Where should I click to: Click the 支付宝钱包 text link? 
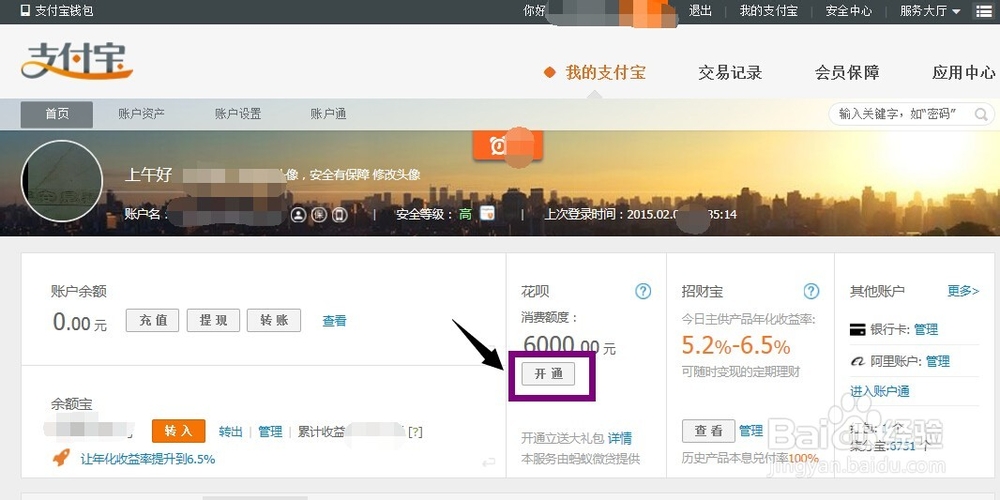[64, 11]
